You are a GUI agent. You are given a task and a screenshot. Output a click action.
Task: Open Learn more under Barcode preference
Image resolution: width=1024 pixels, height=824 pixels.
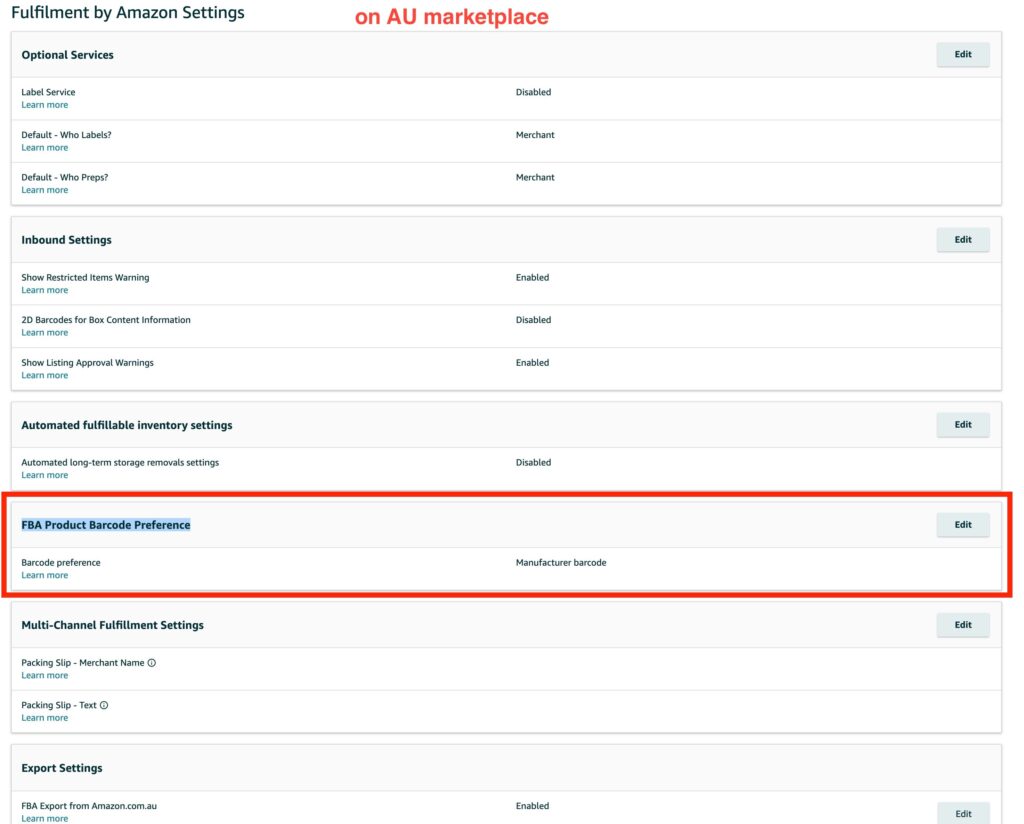tap(45, 575)
